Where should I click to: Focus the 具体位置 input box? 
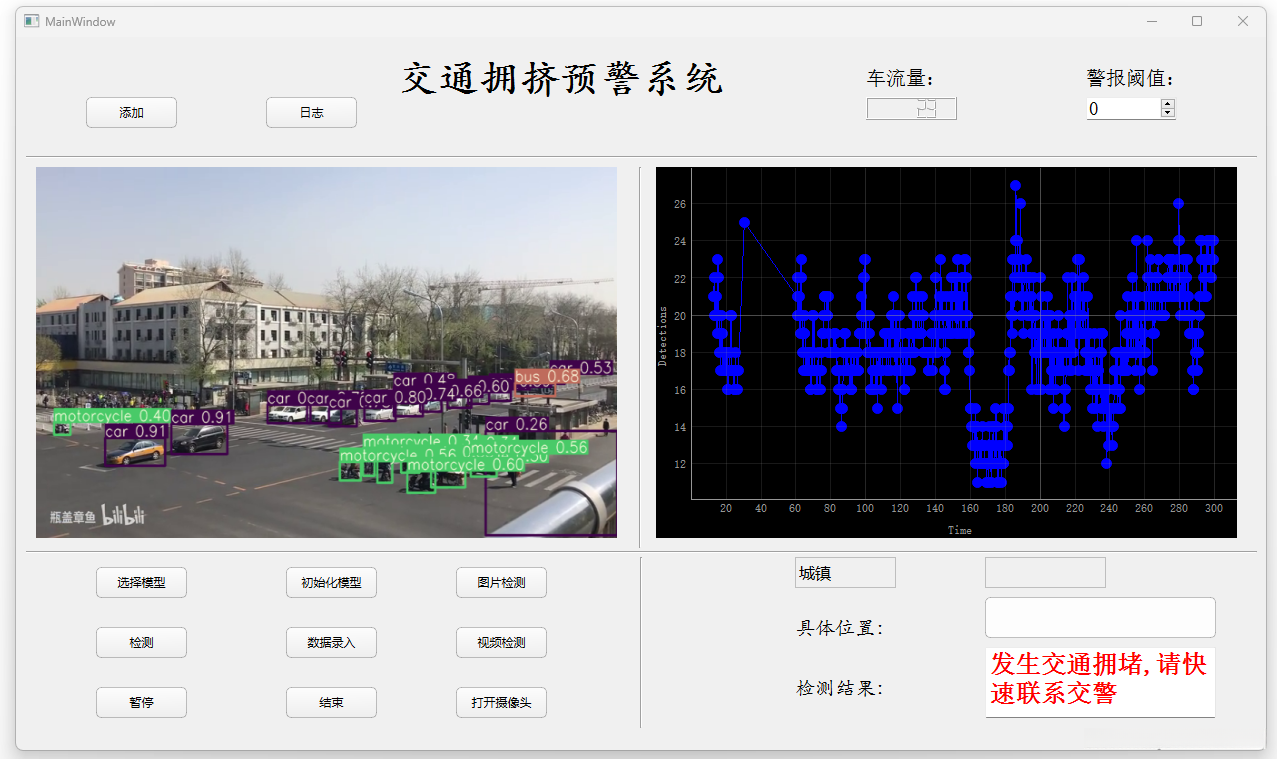(1100, 618)
